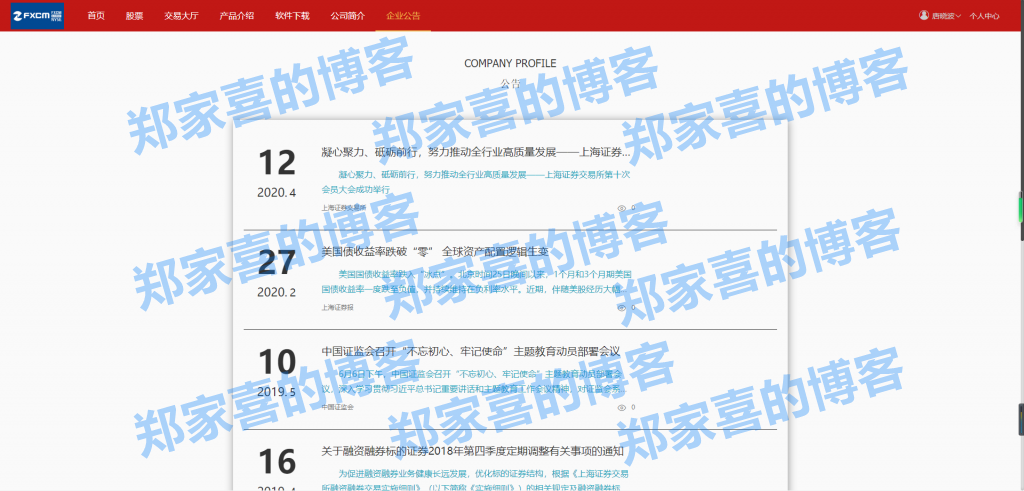Open the 交易大厅 menu item

click(x=182, y=16)
